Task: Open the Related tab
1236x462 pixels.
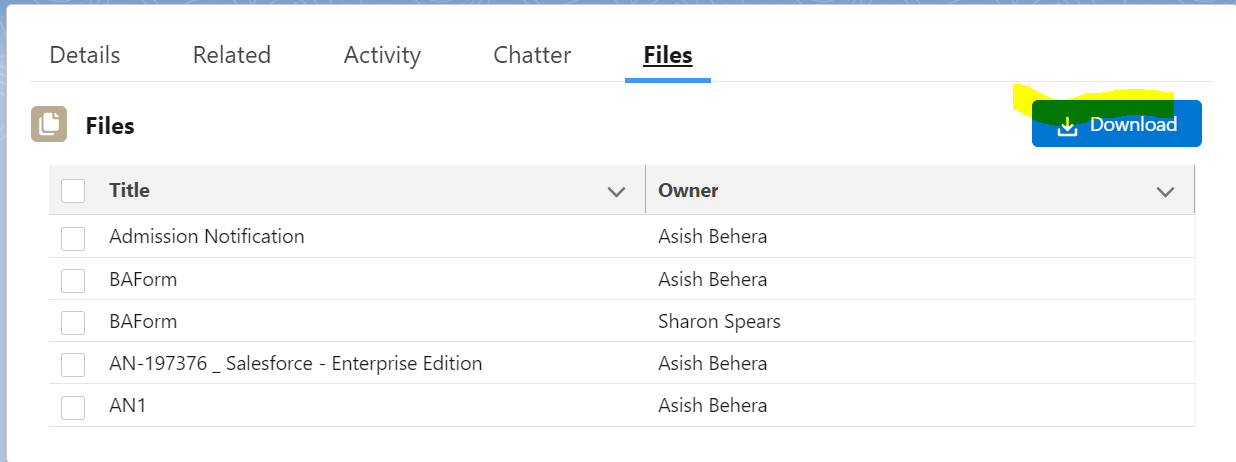Action: point(232,55)
